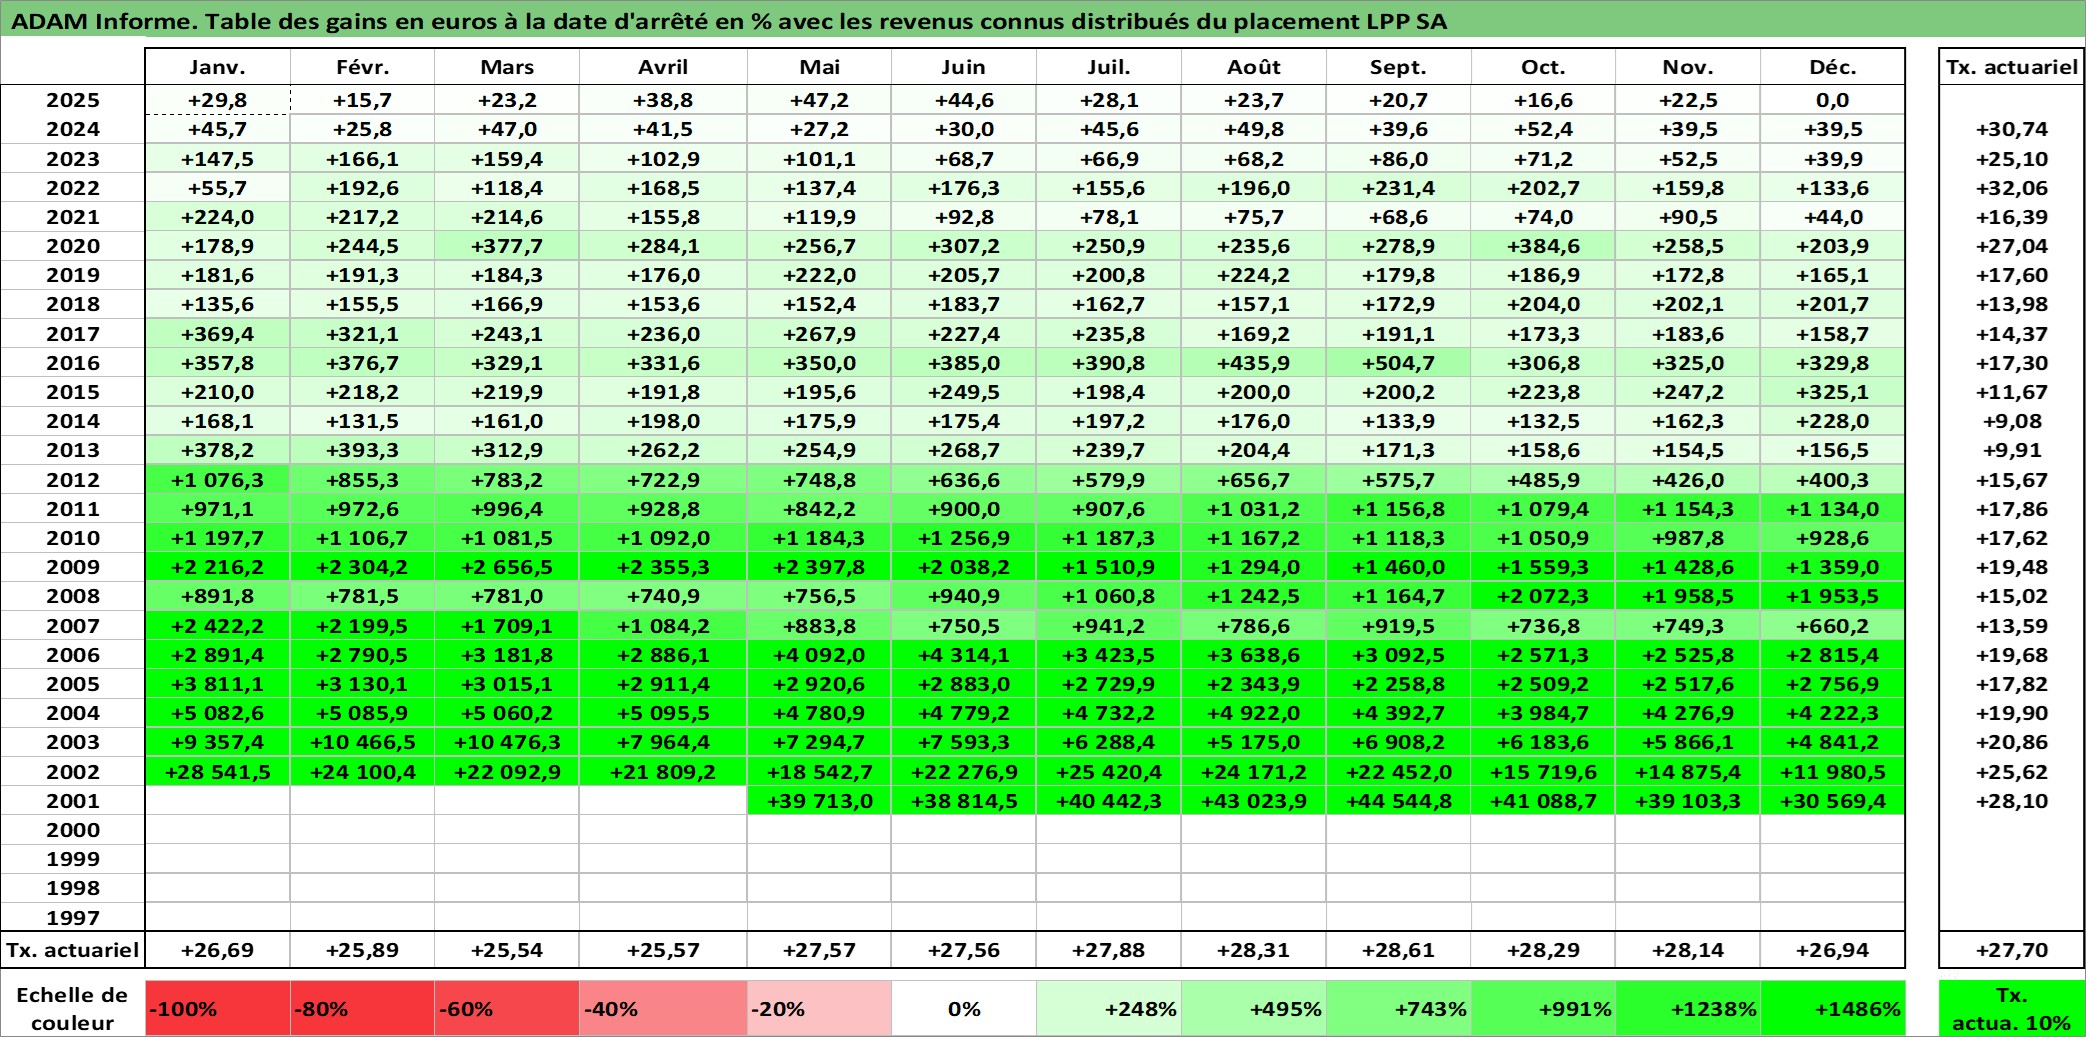Select the 'Févr.' column header
Viewport: 2086px width, 1037px height.
point(362,67)
